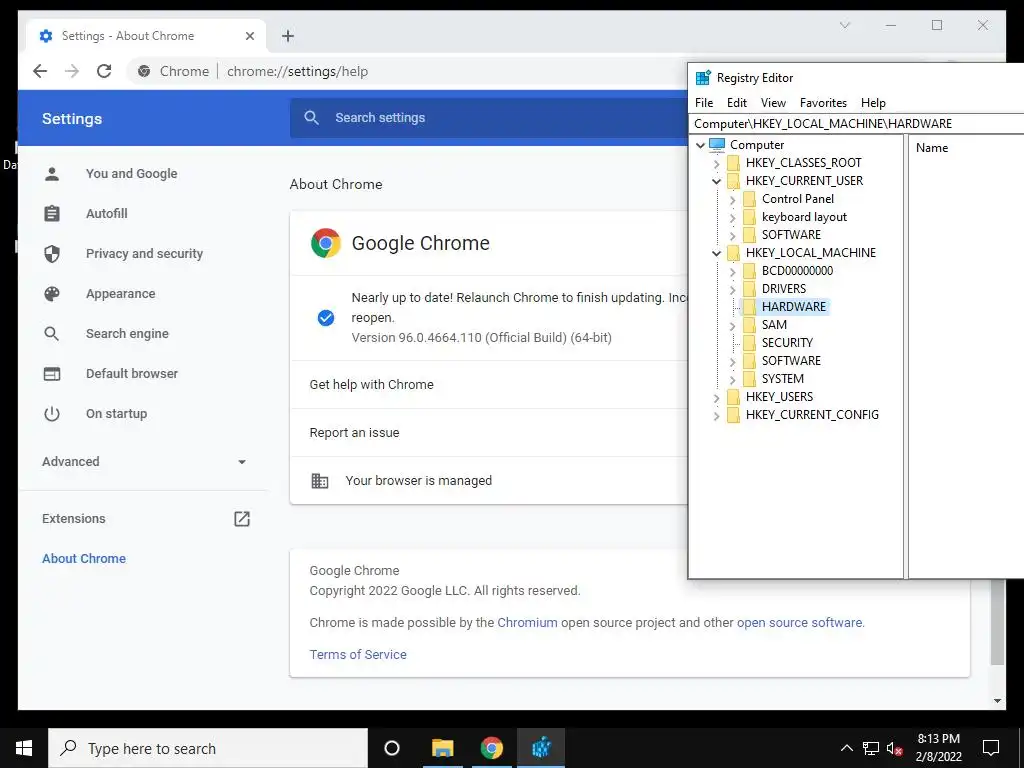Image resolution: width=1024 pixels, height=768 pixels.
Task: Collapse the Computer root node
Action: click(x=701, y=145)
